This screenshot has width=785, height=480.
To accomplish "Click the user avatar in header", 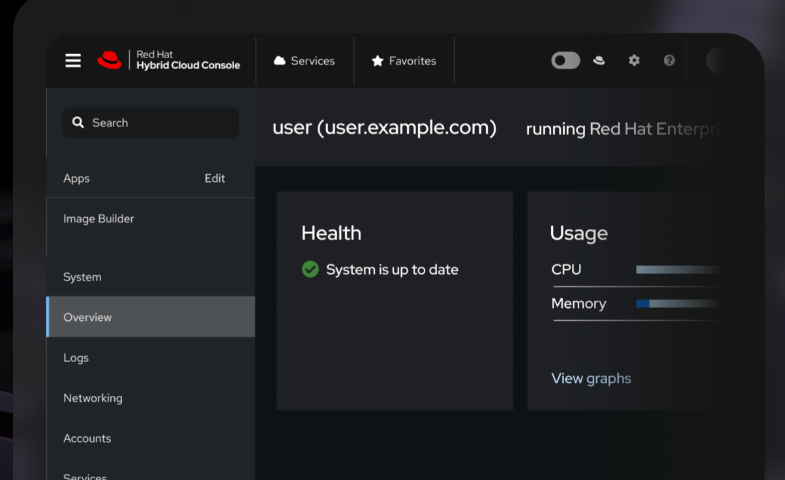I will click(x=717, y=61).
